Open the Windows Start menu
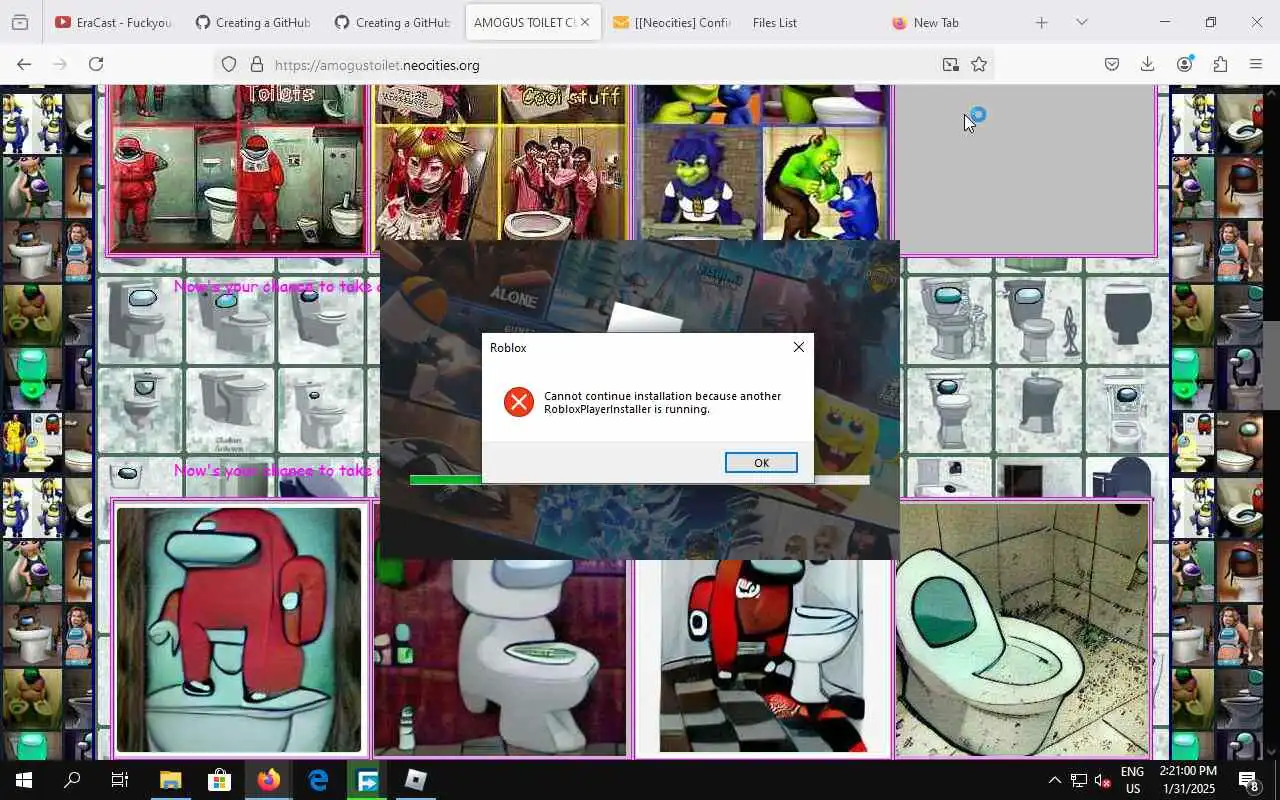The width and height of the screenshot is (1280, 800). tap(24, 780)
